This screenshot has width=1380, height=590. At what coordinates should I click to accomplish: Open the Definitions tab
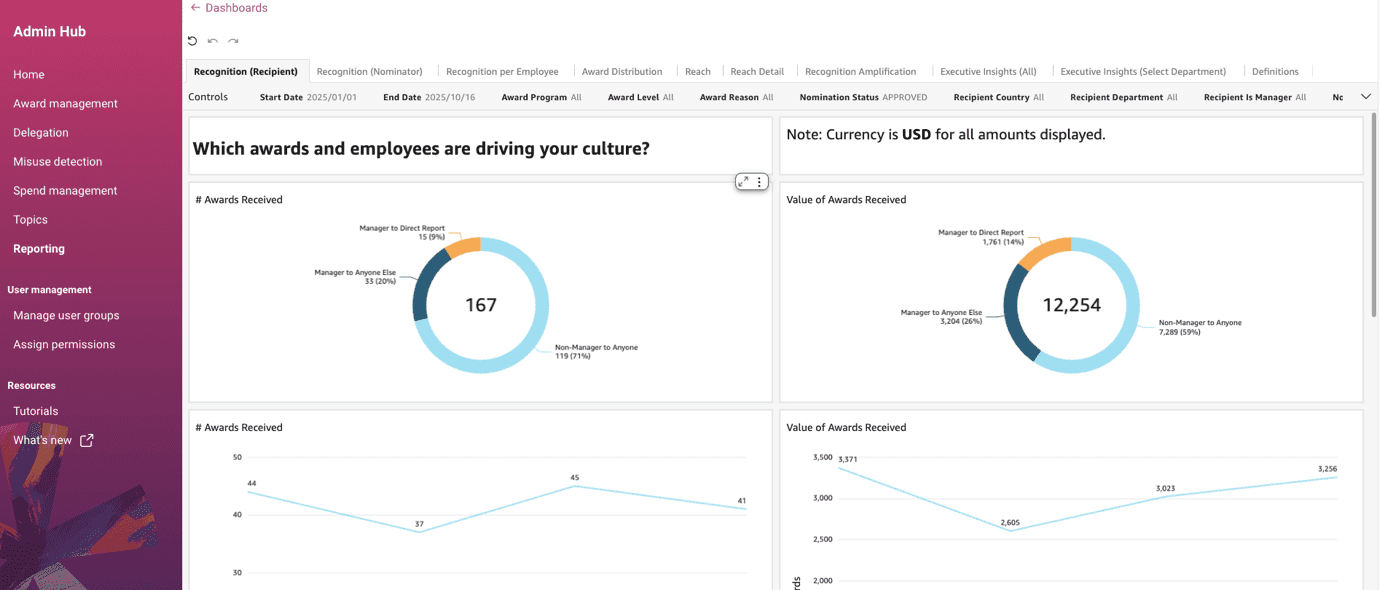click(x=1275, y=72)
